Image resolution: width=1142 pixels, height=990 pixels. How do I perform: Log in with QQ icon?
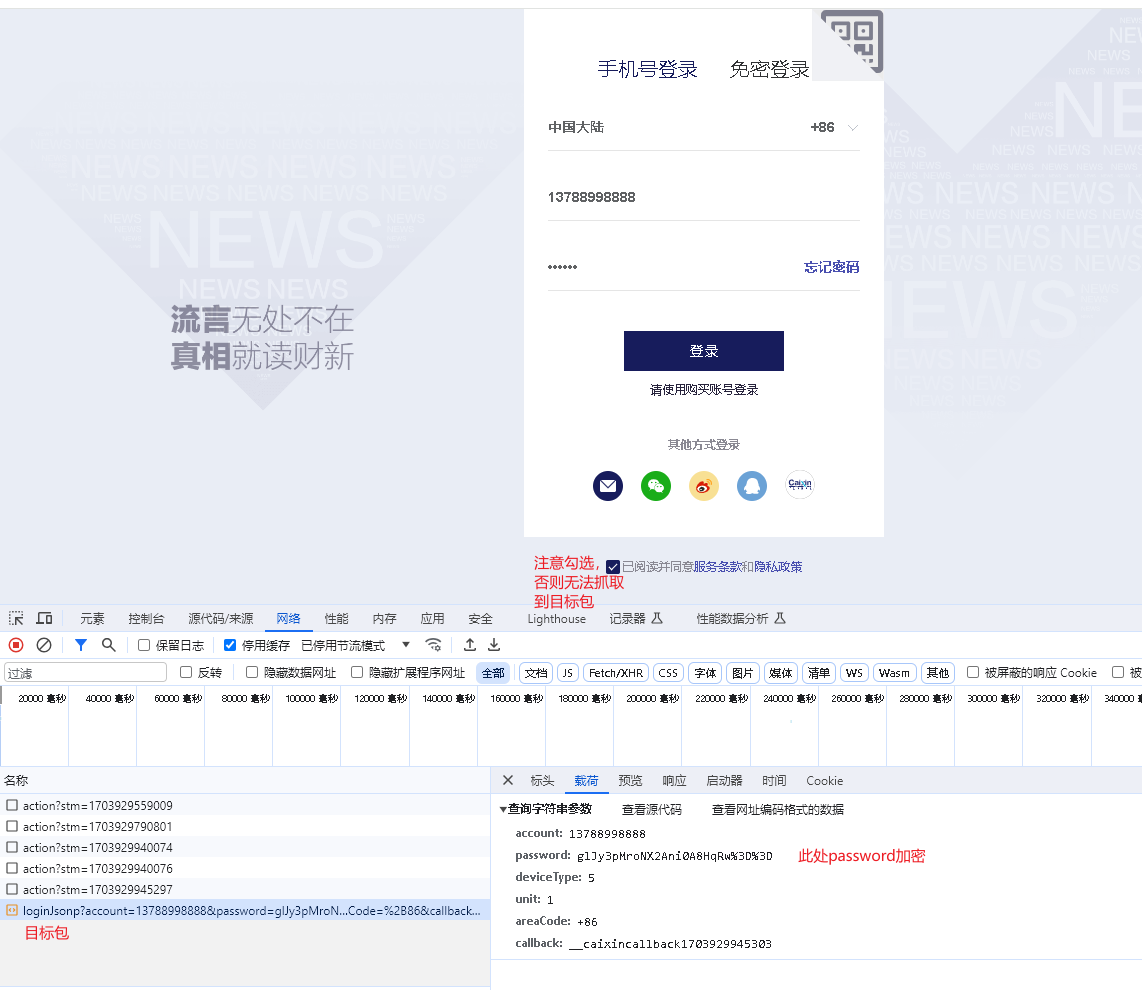tap(752, 485)
